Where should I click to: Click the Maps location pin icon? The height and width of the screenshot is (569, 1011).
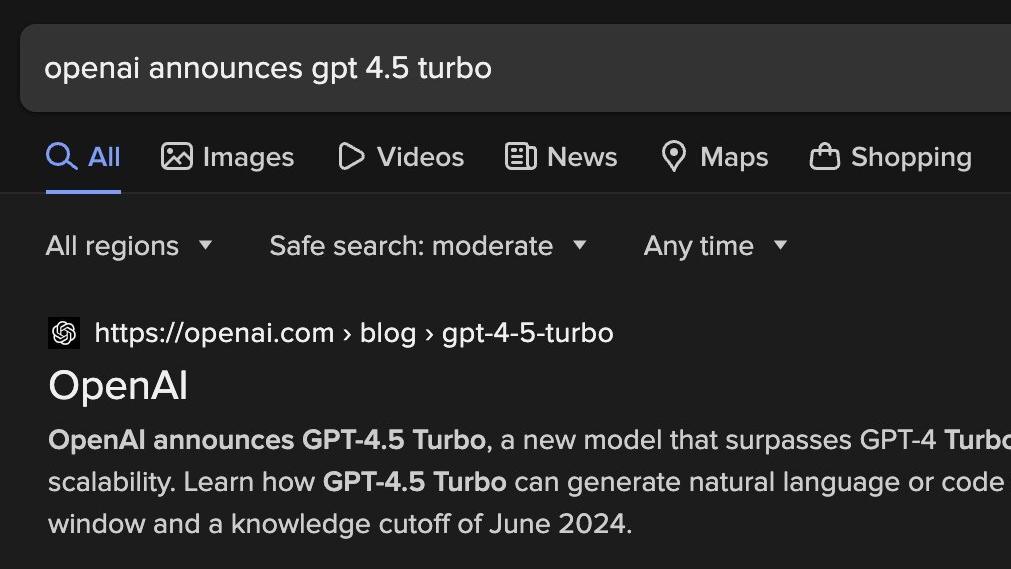pyautogui.click(x=674, y=157)
